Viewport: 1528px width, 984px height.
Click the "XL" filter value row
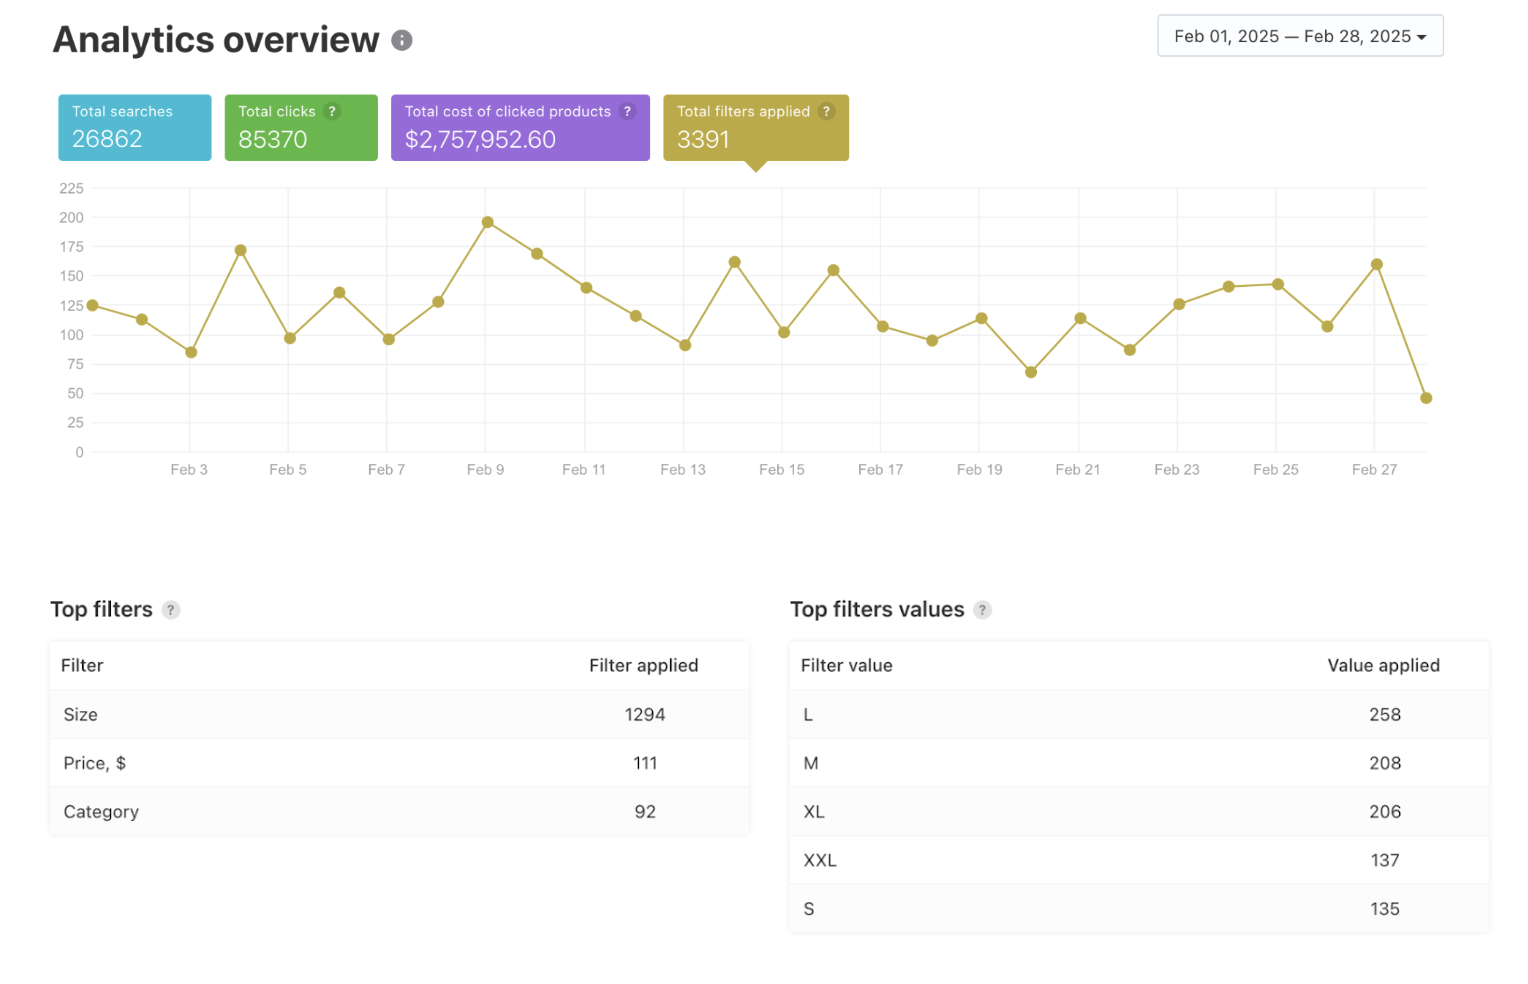tap(1139, 812)
